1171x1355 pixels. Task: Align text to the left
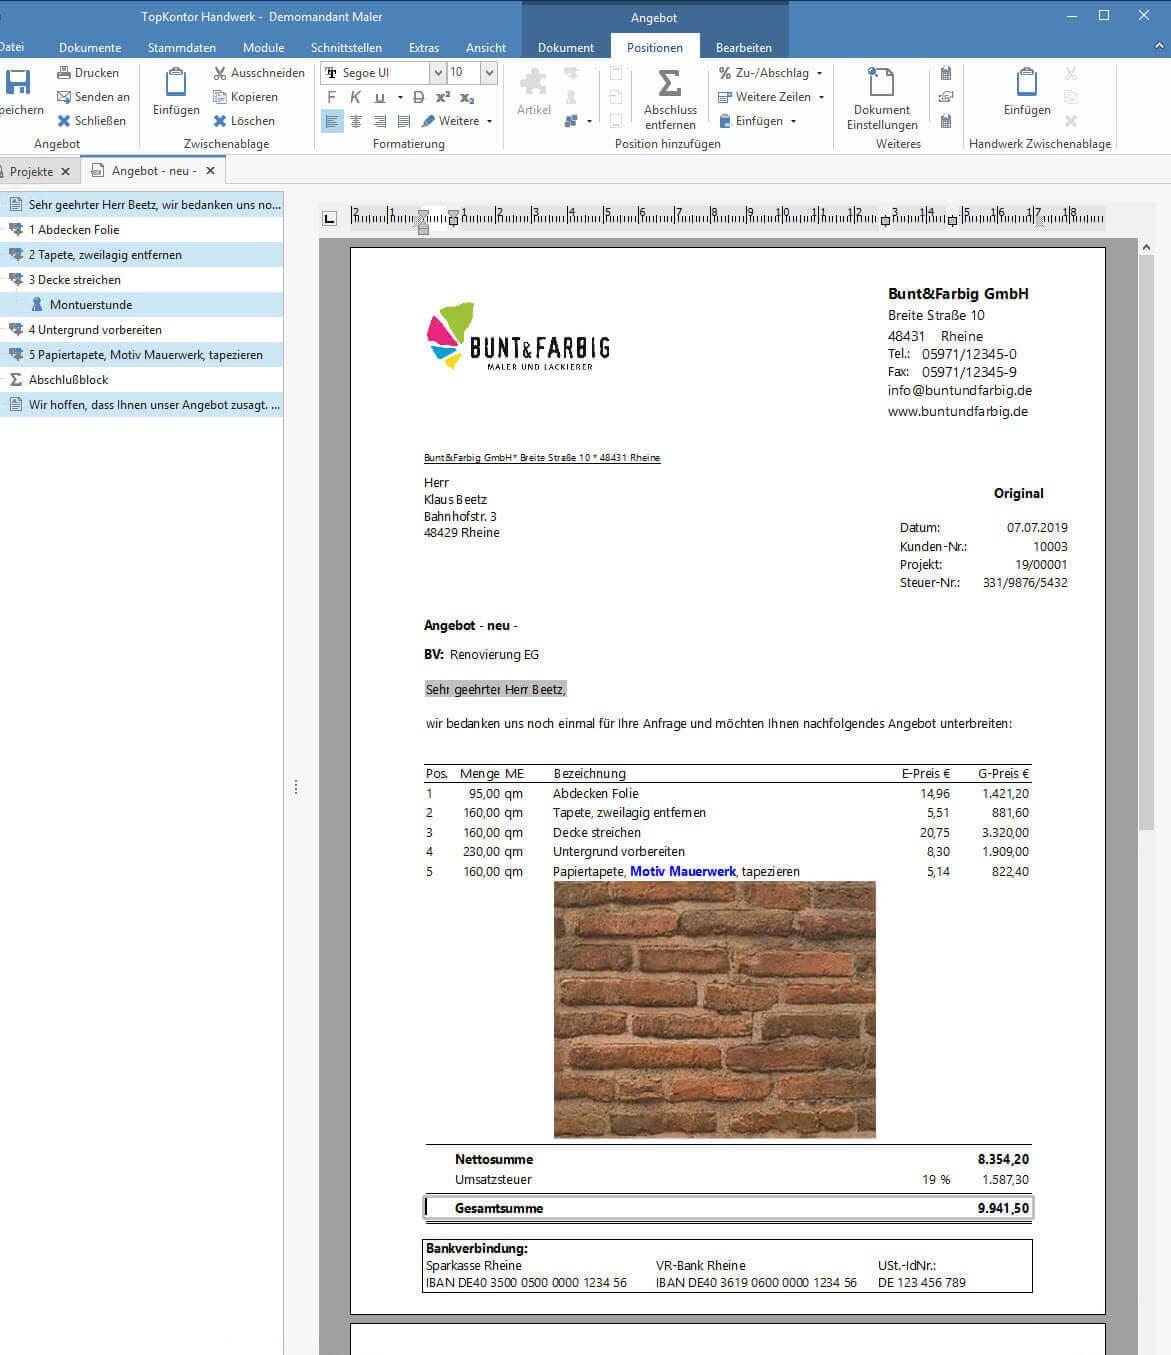pos(332,121)
